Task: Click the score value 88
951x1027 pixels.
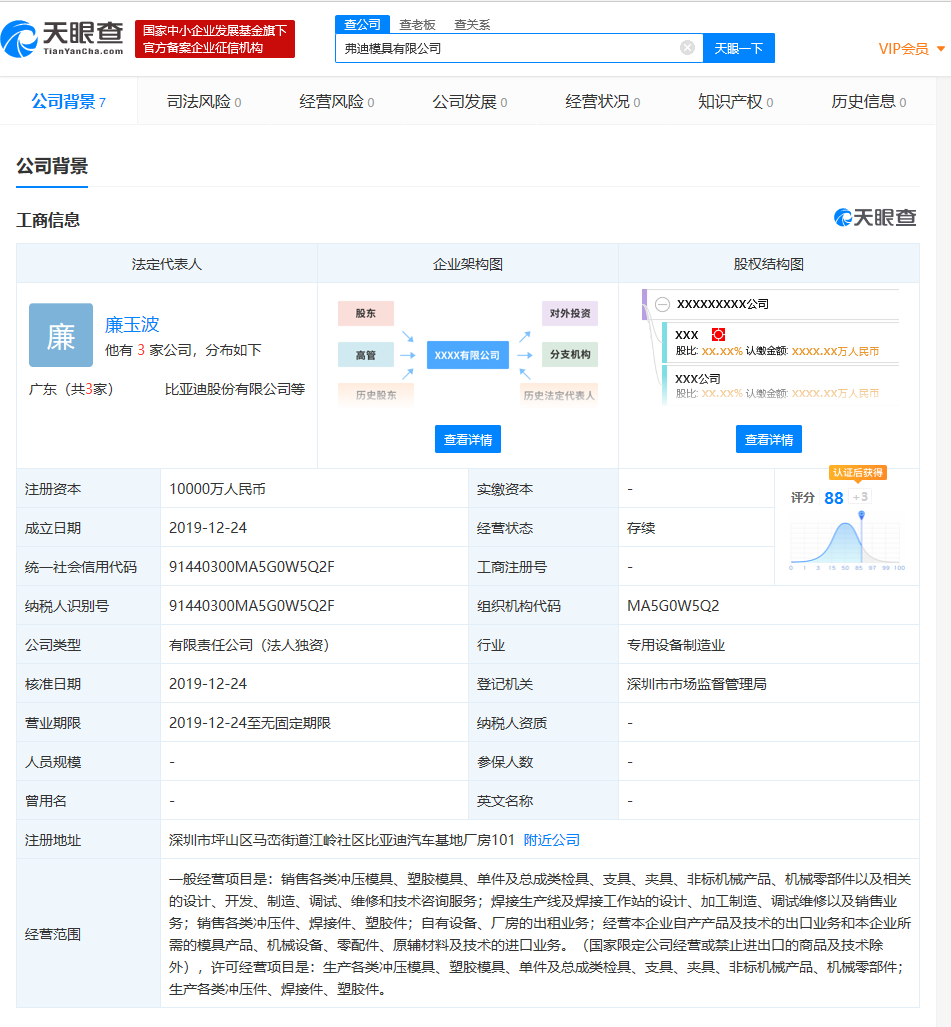Action: click(834, 498)
